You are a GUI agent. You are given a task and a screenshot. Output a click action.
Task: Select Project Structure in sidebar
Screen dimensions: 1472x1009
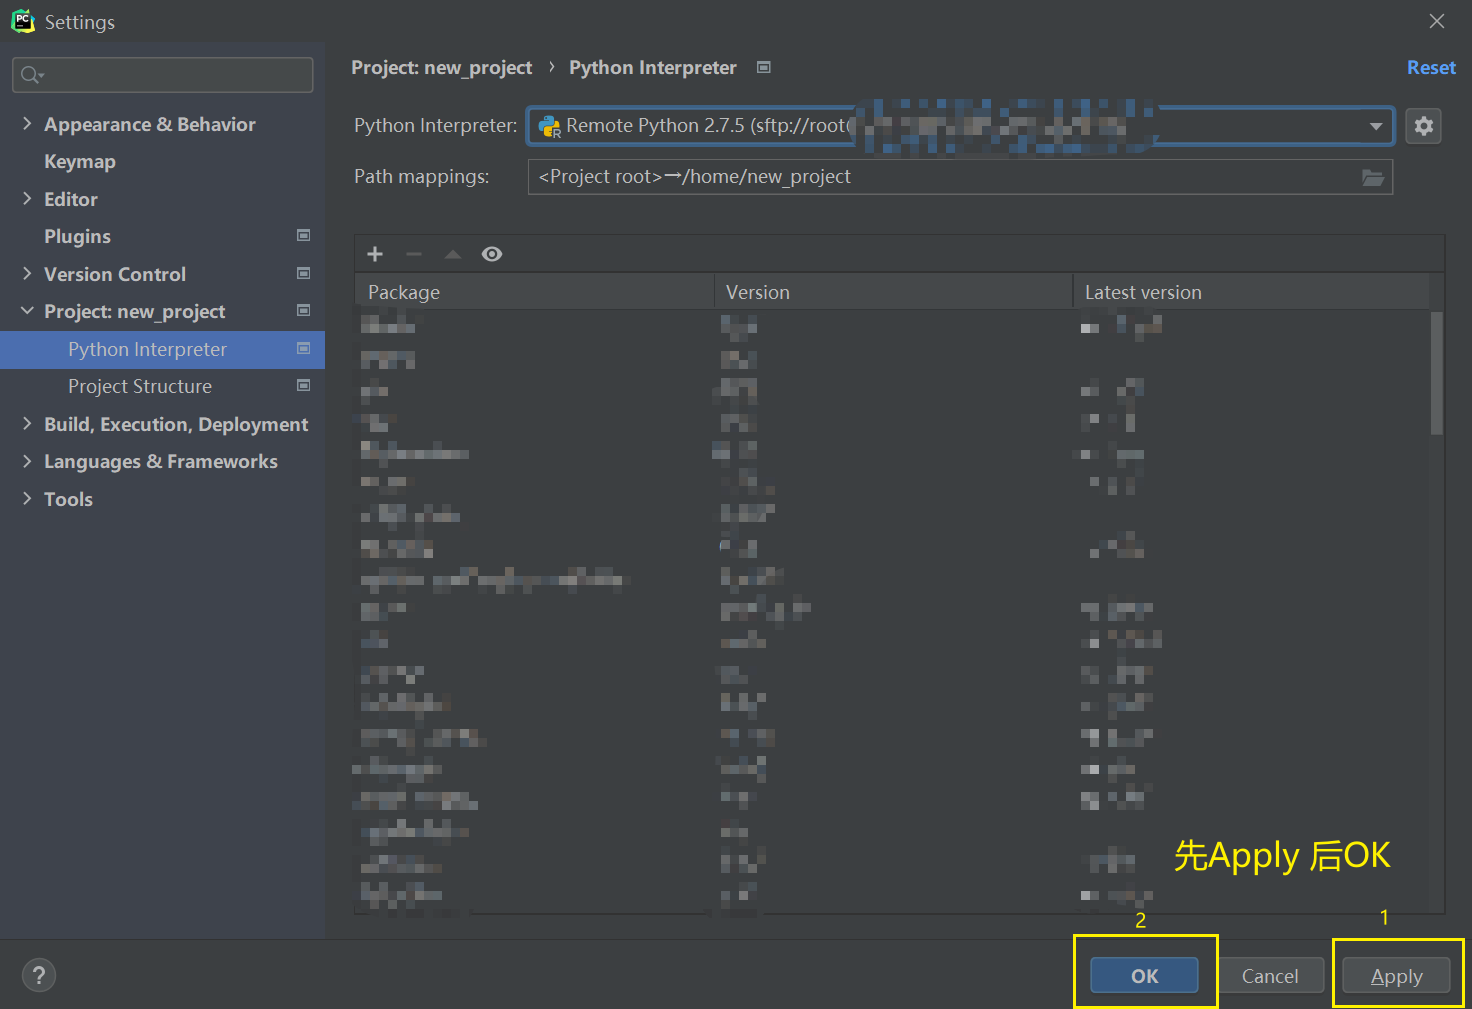(x=140, y=386)
